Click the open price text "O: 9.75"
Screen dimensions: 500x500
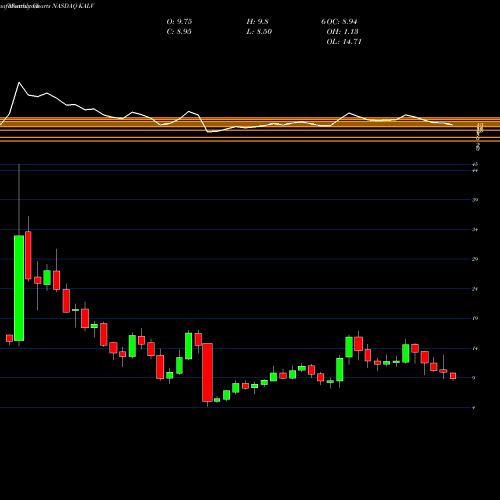[x=179, y=22]
